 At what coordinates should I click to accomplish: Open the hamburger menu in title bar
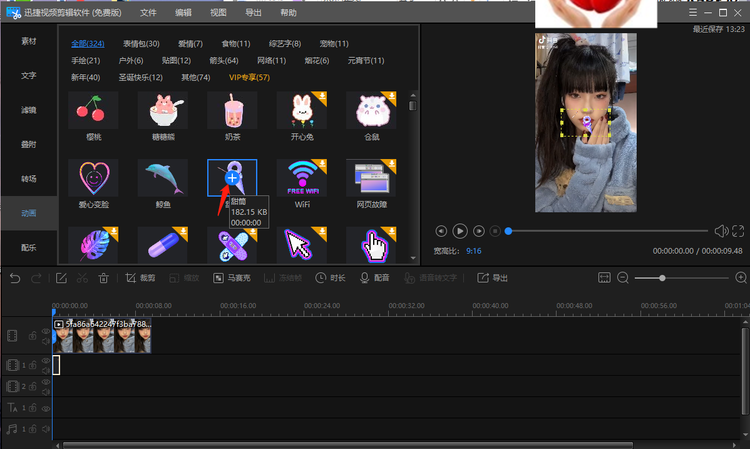point(693,12)
